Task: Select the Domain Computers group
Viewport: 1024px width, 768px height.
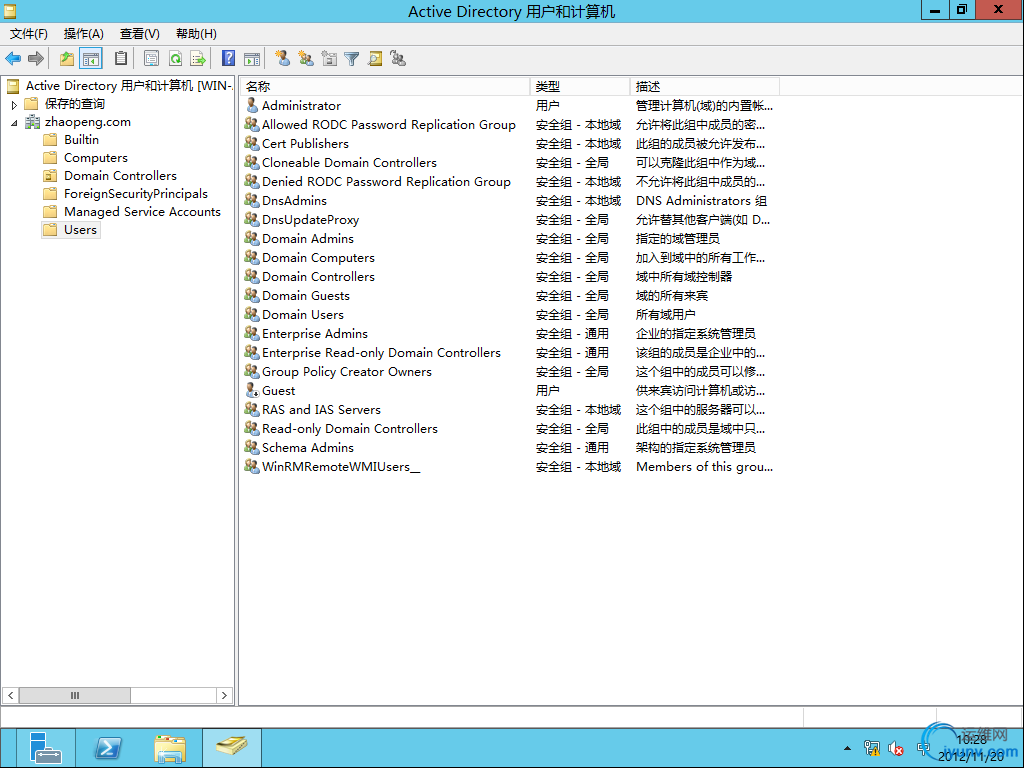Action: [318, 258]
